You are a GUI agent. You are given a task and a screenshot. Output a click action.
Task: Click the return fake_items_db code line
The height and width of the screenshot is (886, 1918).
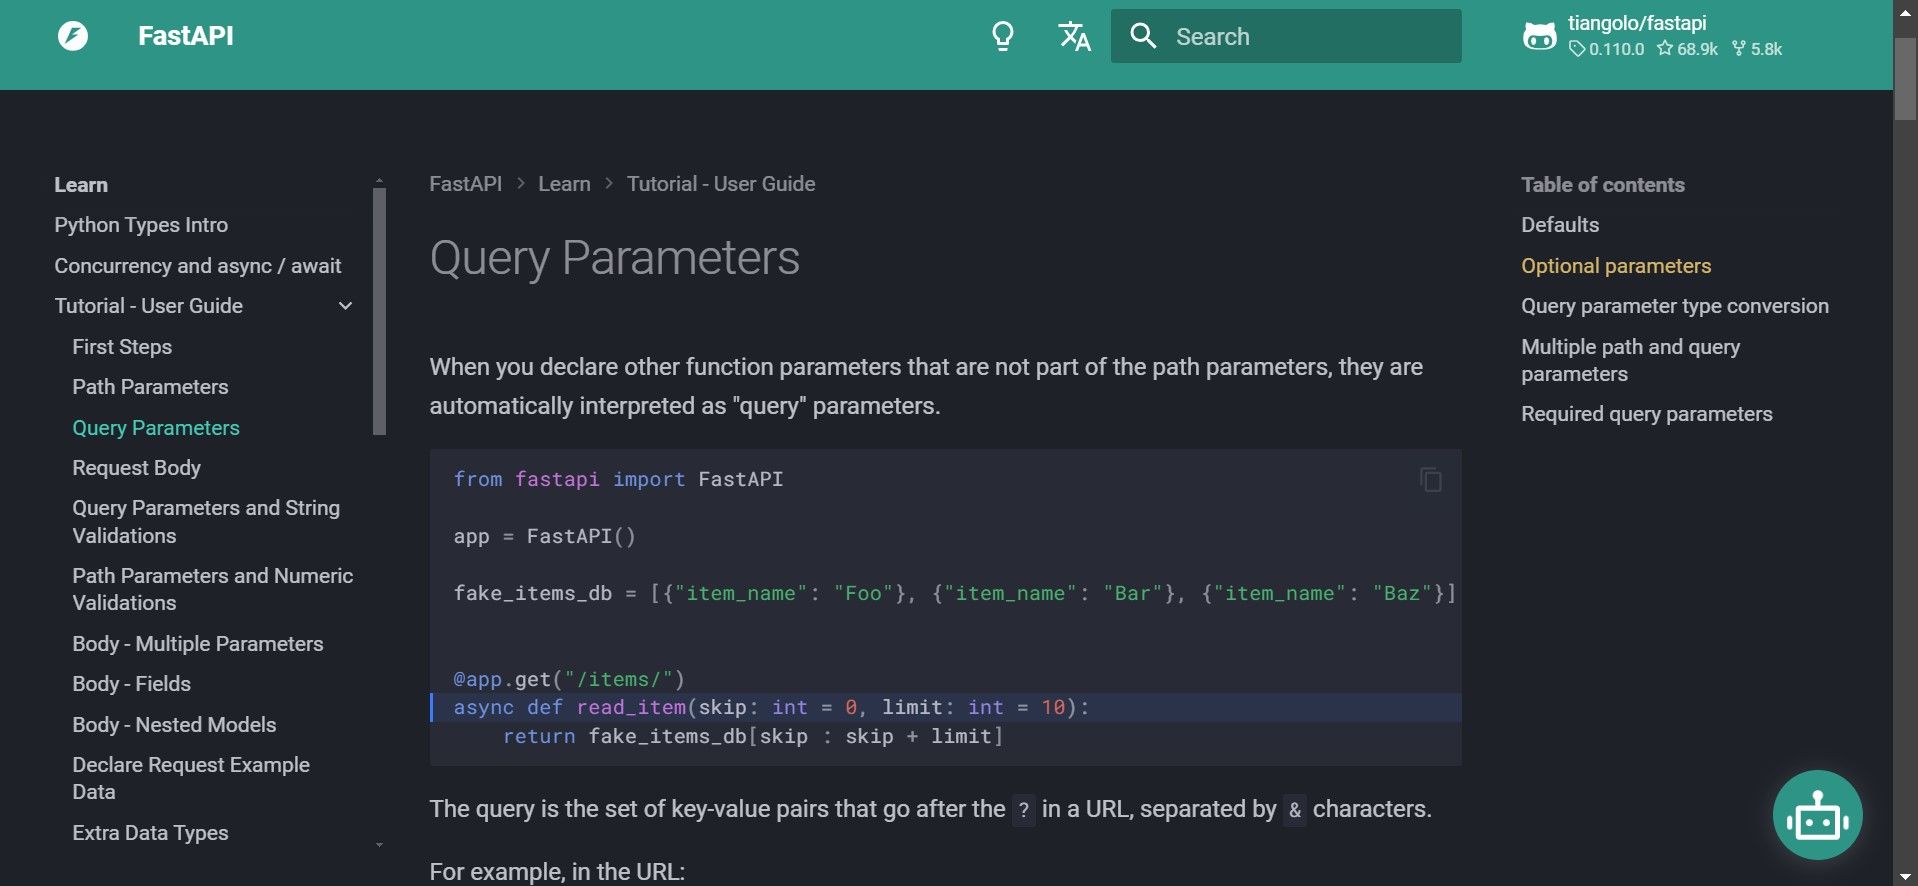click(753, 737)
